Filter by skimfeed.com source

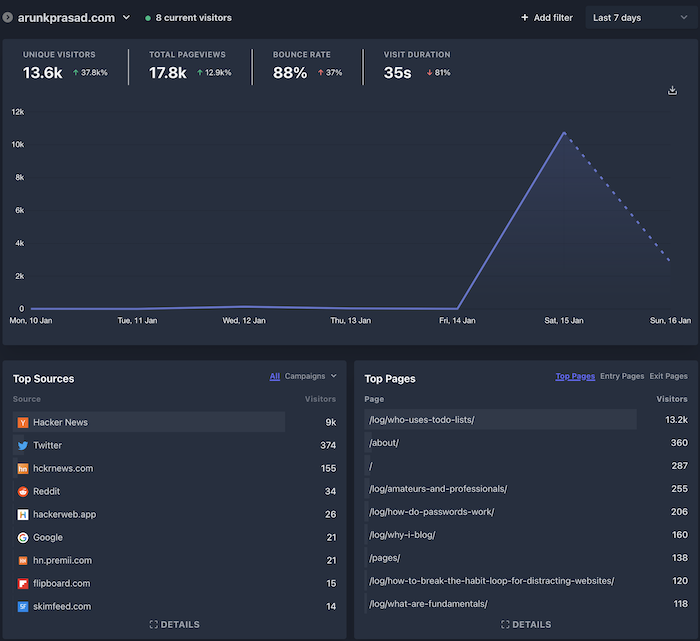point(62,607)
